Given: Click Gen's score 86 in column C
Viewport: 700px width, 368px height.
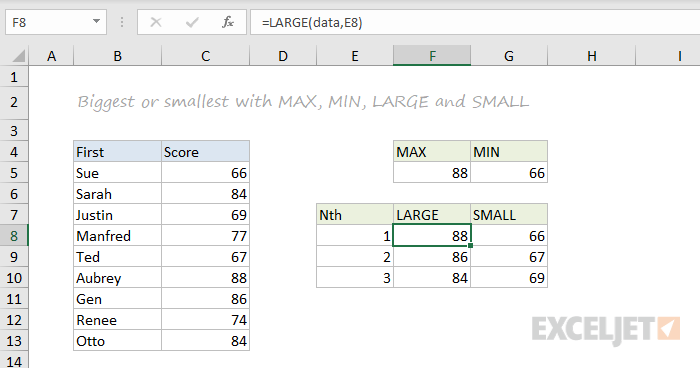Looking at the screenshot, I should click(205, 299).
